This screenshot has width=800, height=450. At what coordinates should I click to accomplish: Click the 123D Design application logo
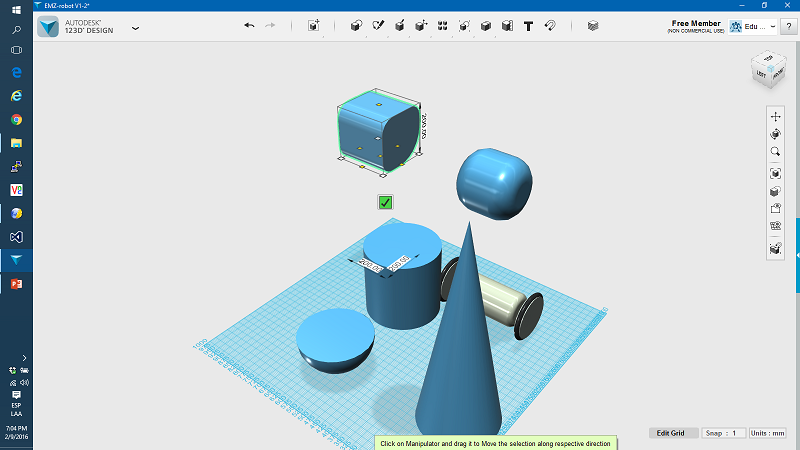pyautogui.click(x=48, y=27)
